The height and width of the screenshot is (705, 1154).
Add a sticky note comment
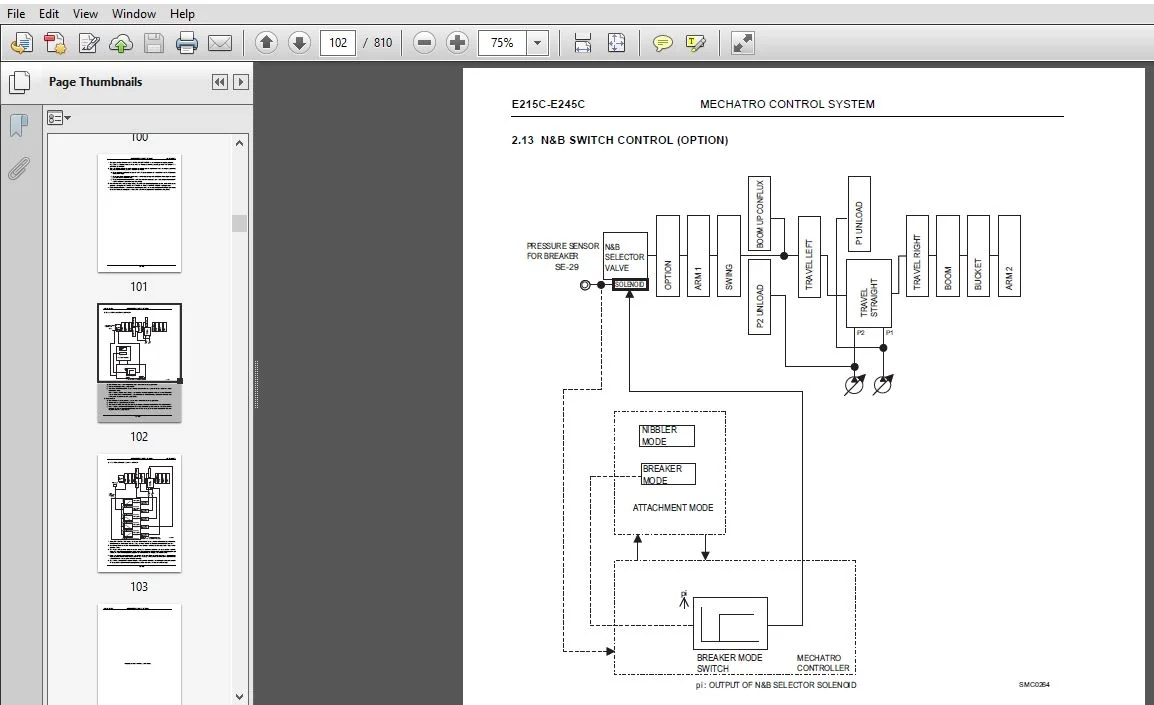point(662,43)
